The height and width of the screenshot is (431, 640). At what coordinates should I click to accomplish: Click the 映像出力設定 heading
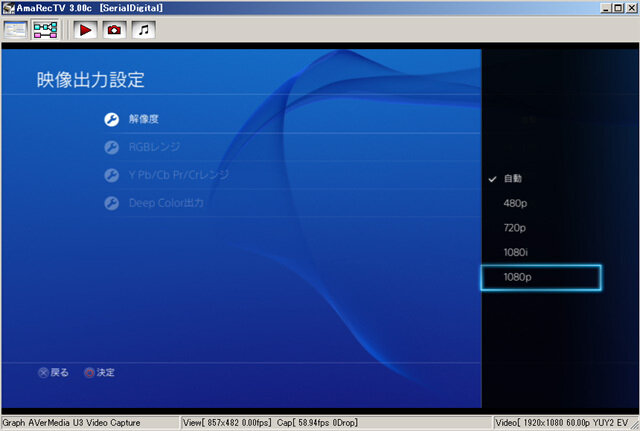point(91,80)
